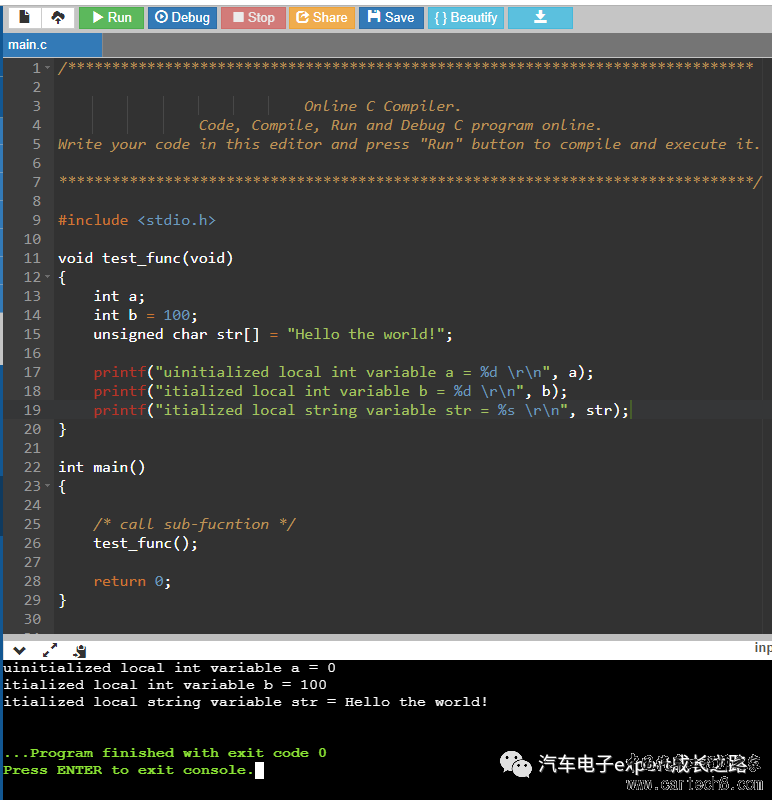Image resolution: width=772 pixels, height=800 pixels.
Task: Click 'void test_func(void)' declaration
Action: 145,258
